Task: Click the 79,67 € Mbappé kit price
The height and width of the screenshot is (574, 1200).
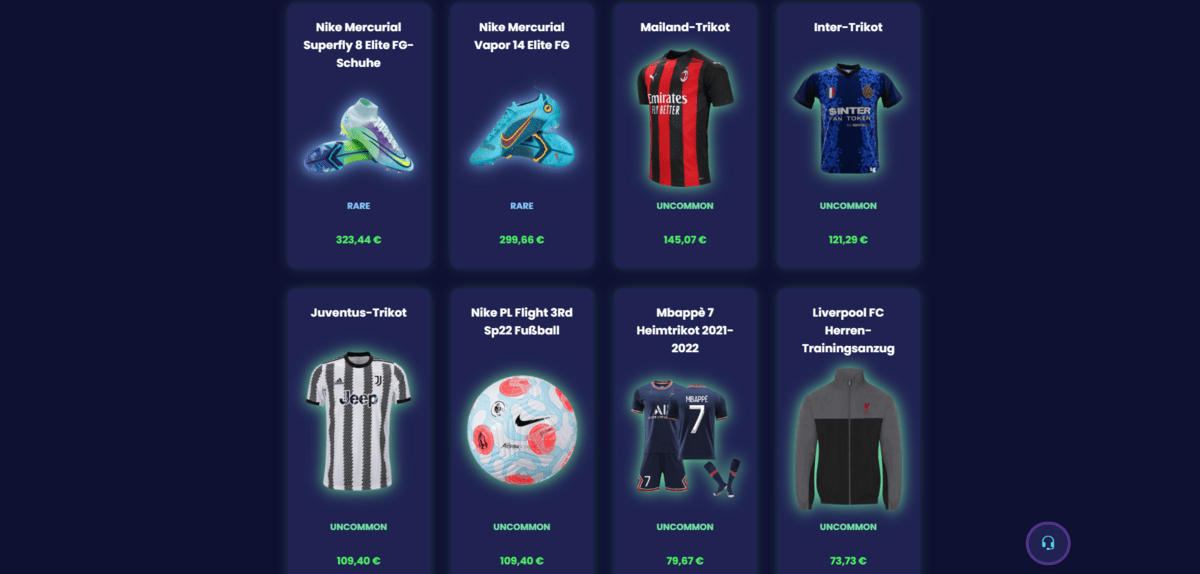Action: click(x=685, y=561)
